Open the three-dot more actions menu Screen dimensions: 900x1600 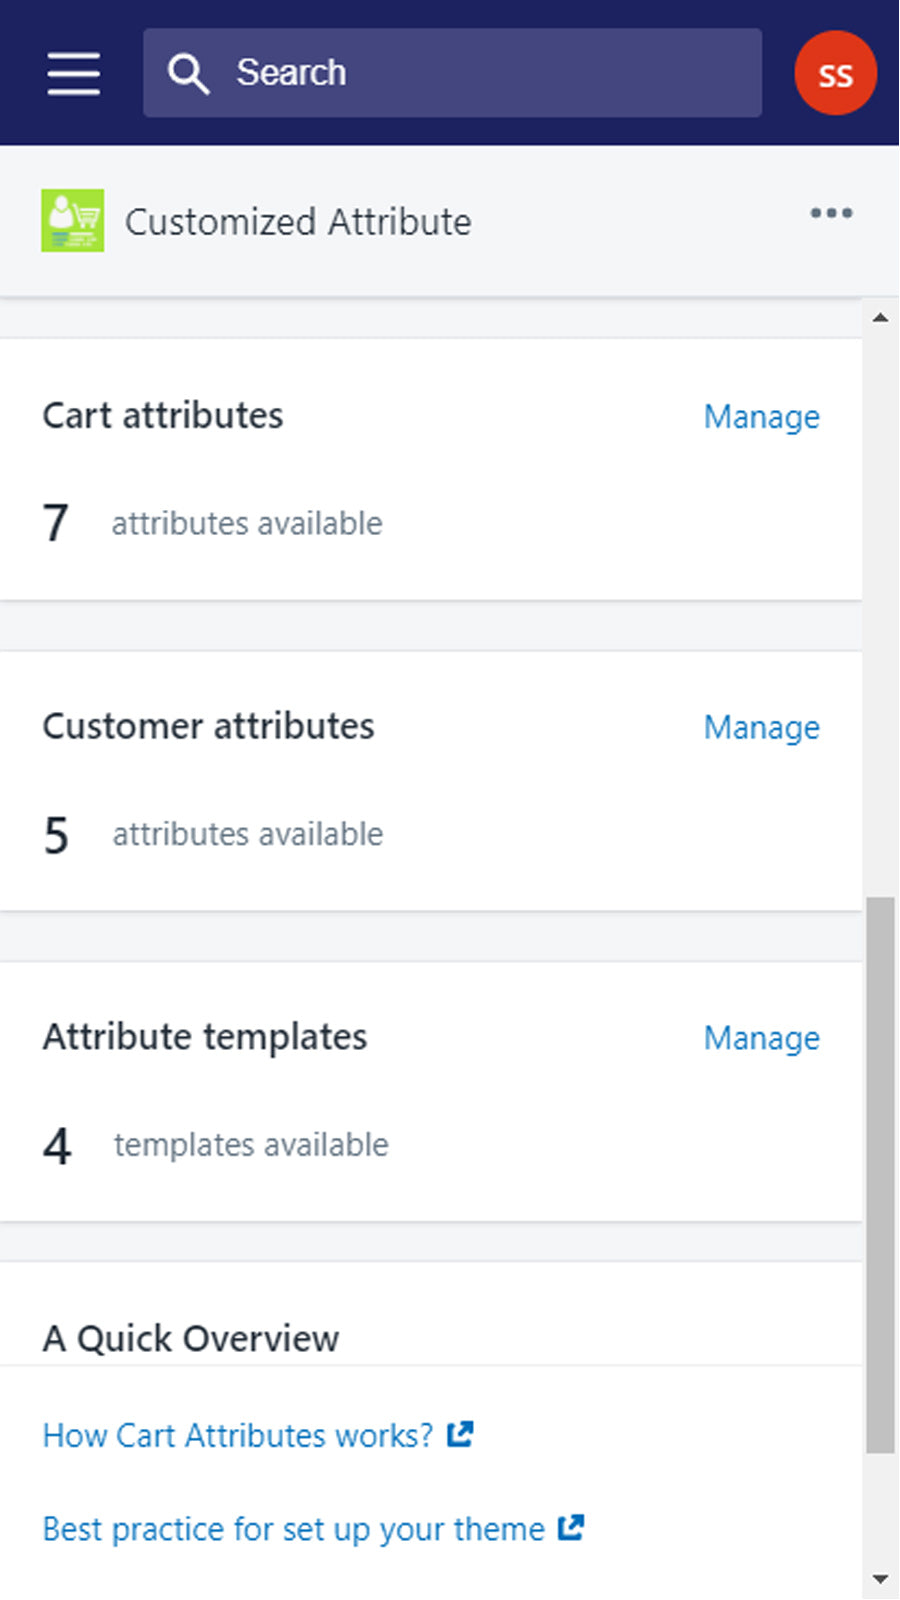pos(831,213)
